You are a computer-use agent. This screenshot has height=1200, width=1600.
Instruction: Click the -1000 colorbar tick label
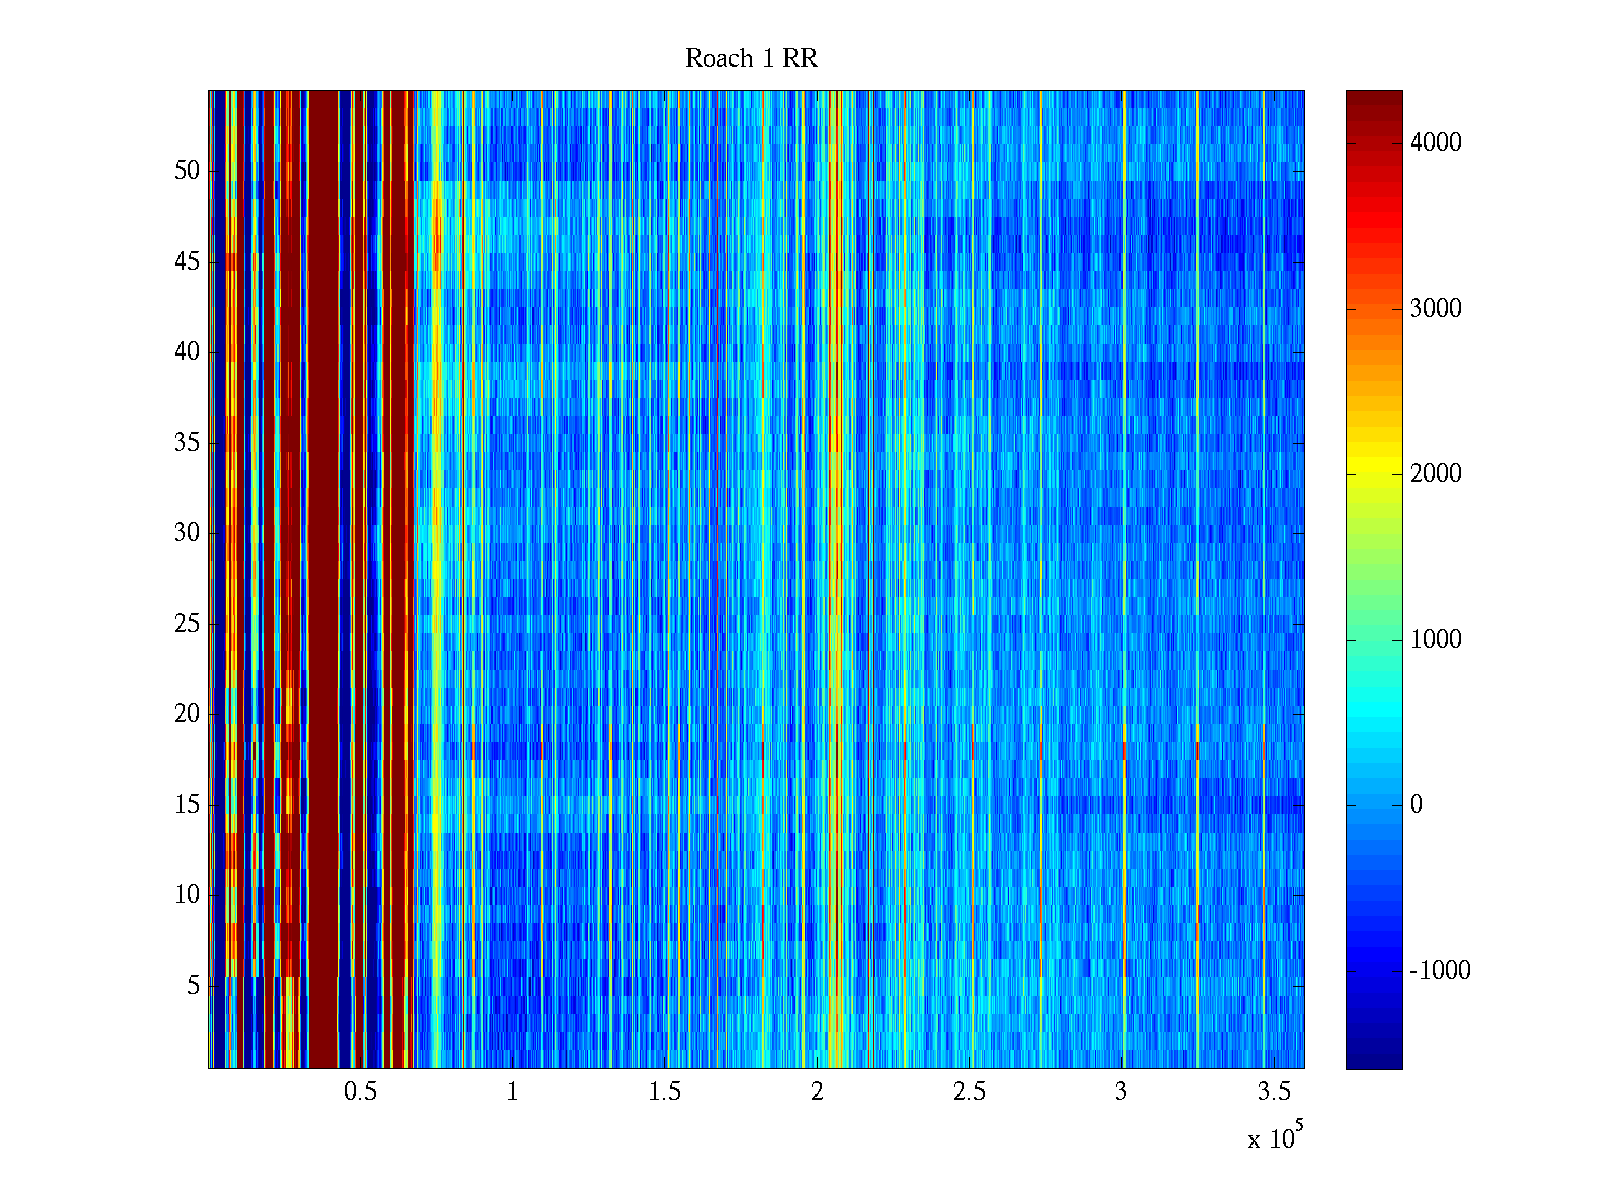[1439, 971]
